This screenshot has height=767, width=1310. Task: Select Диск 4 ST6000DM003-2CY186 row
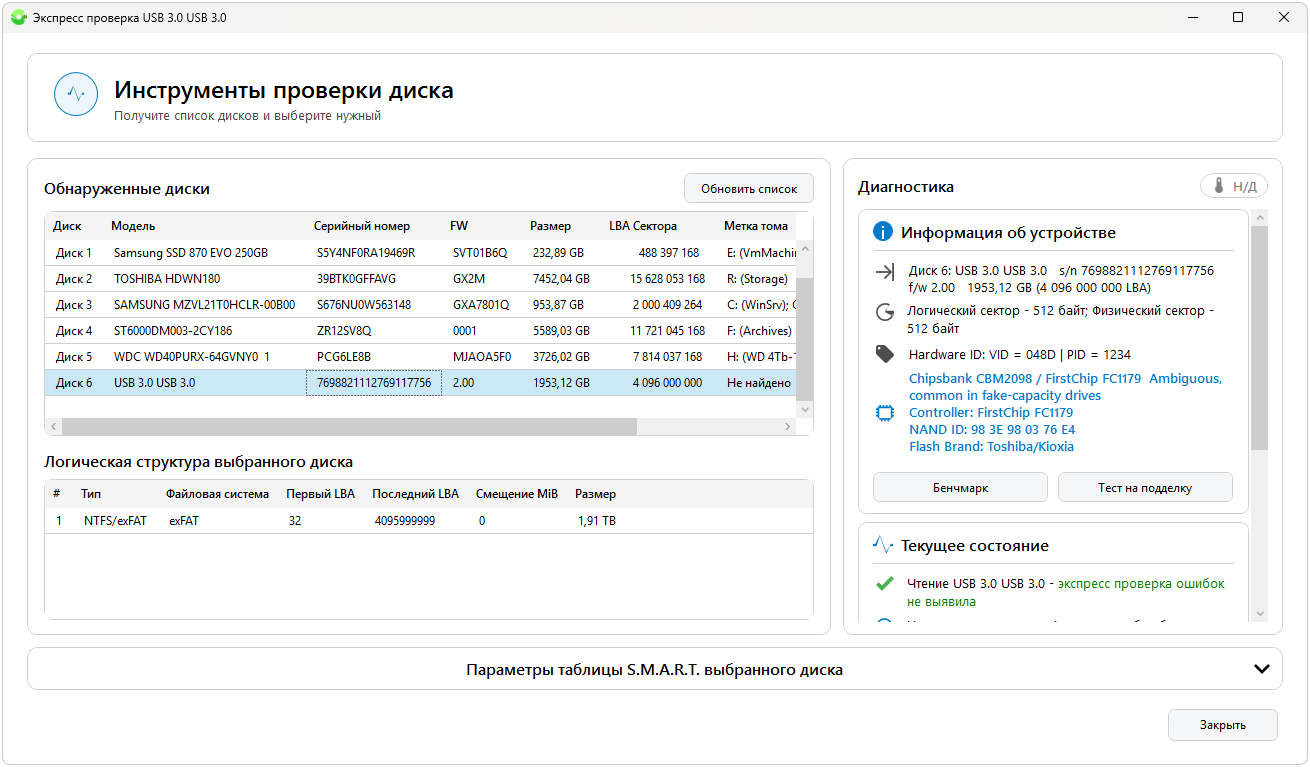[x=421, y=331]
